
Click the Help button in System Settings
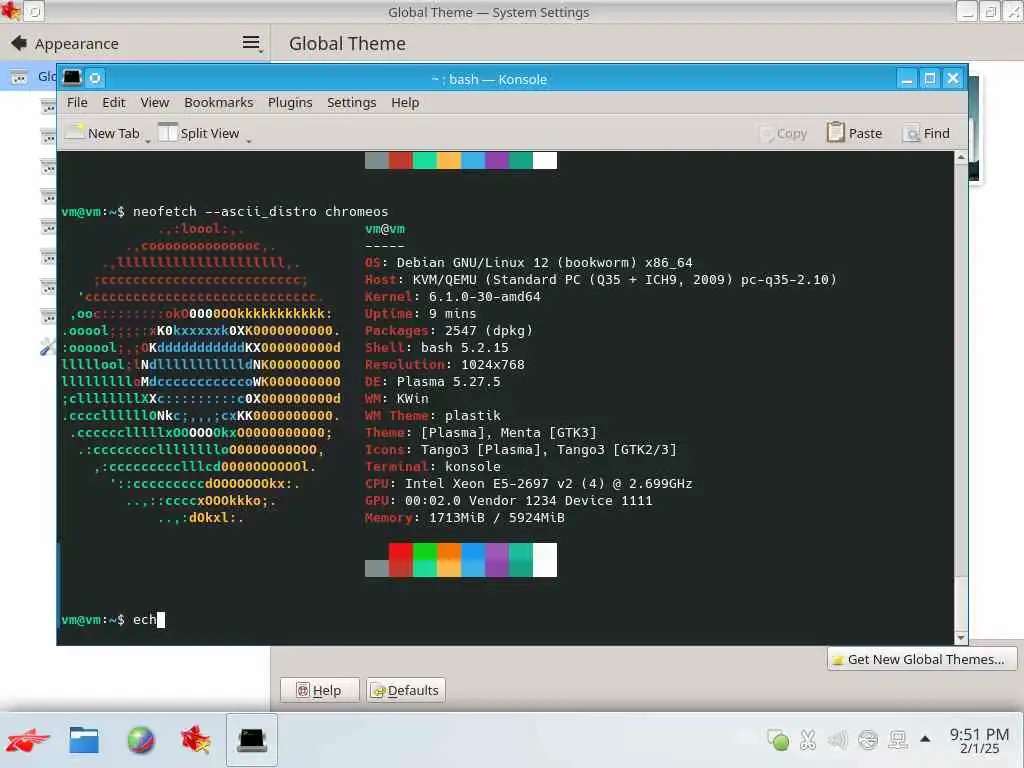coord(319,690)
